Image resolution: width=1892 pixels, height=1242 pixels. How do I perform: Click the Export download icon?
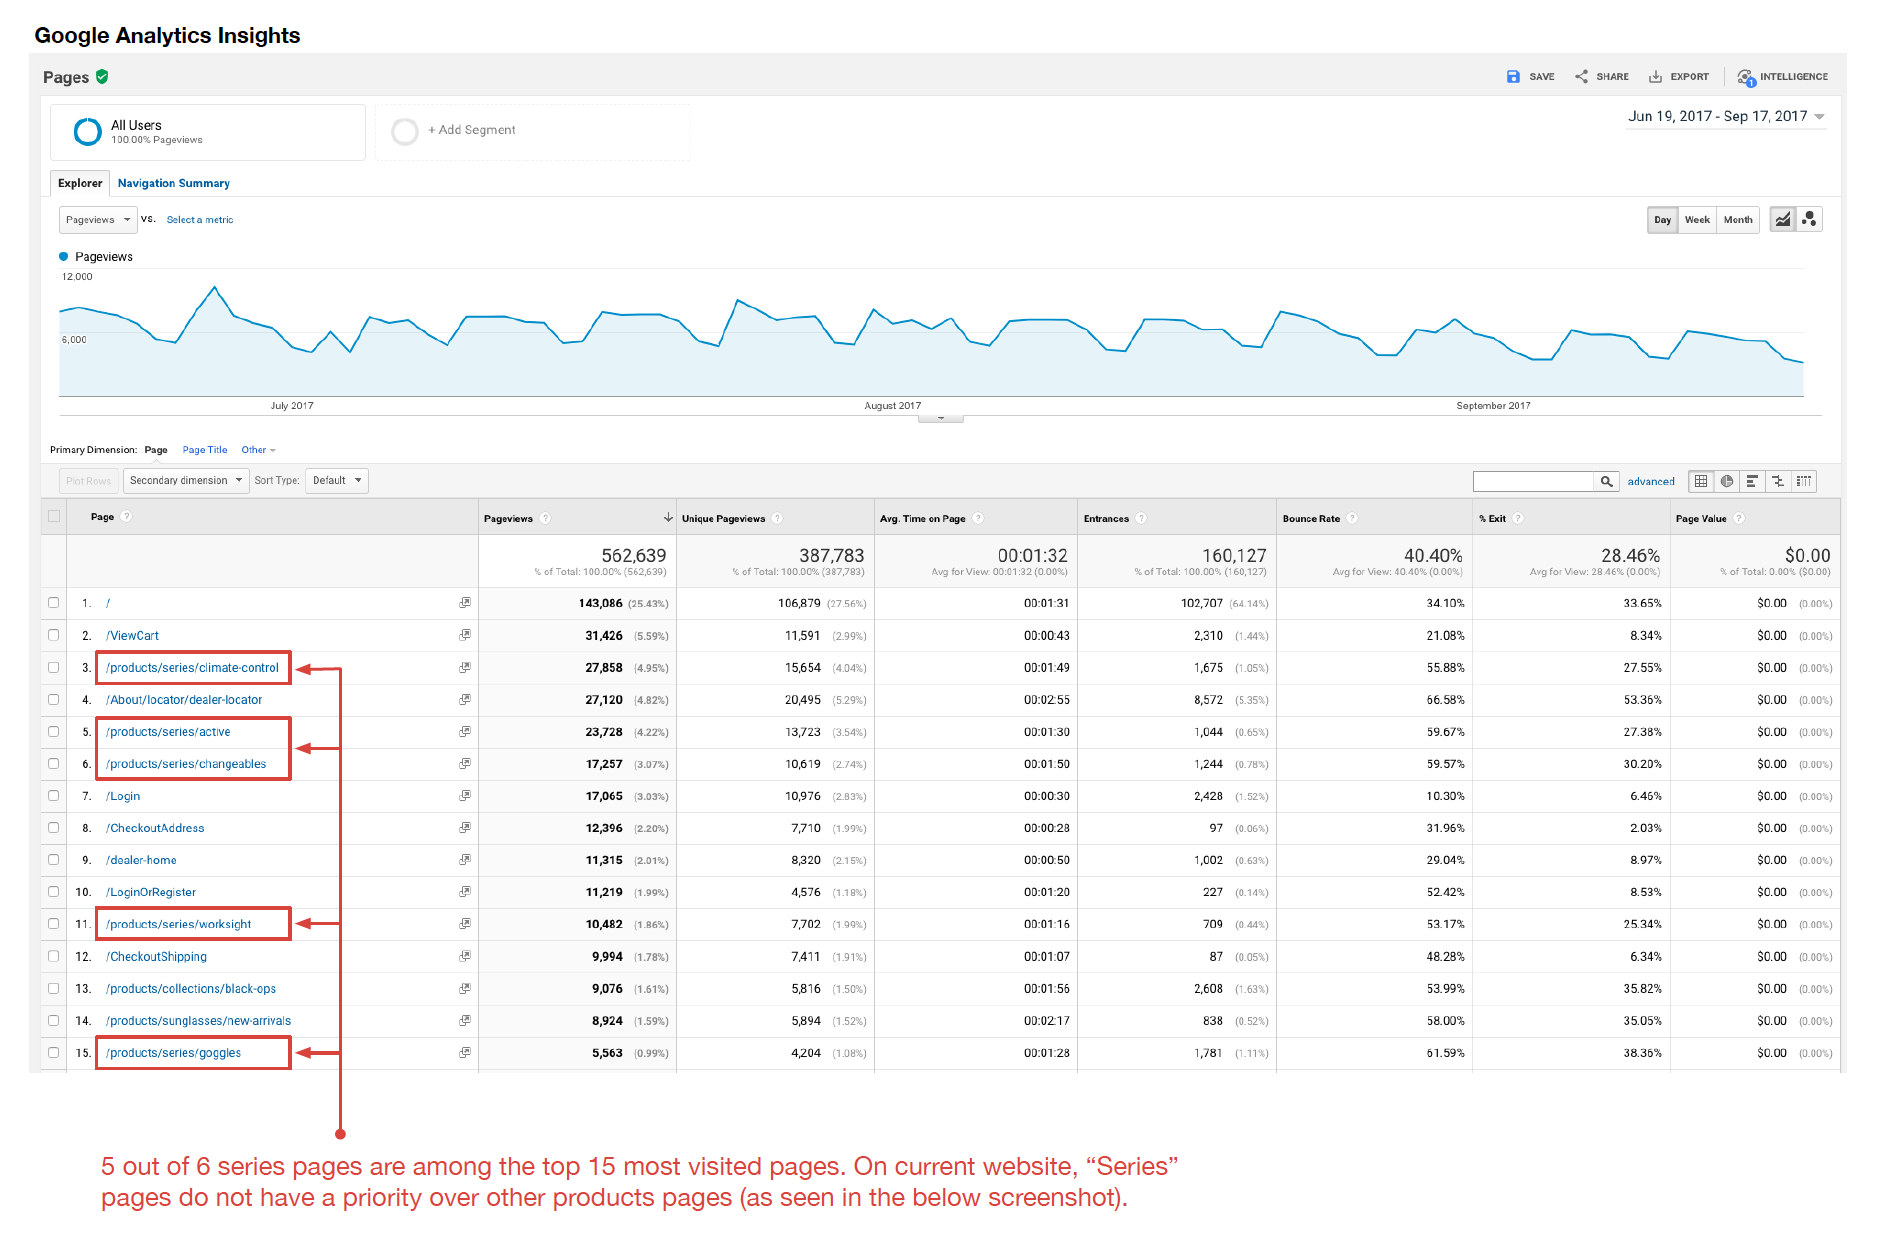coord(1655,77)
